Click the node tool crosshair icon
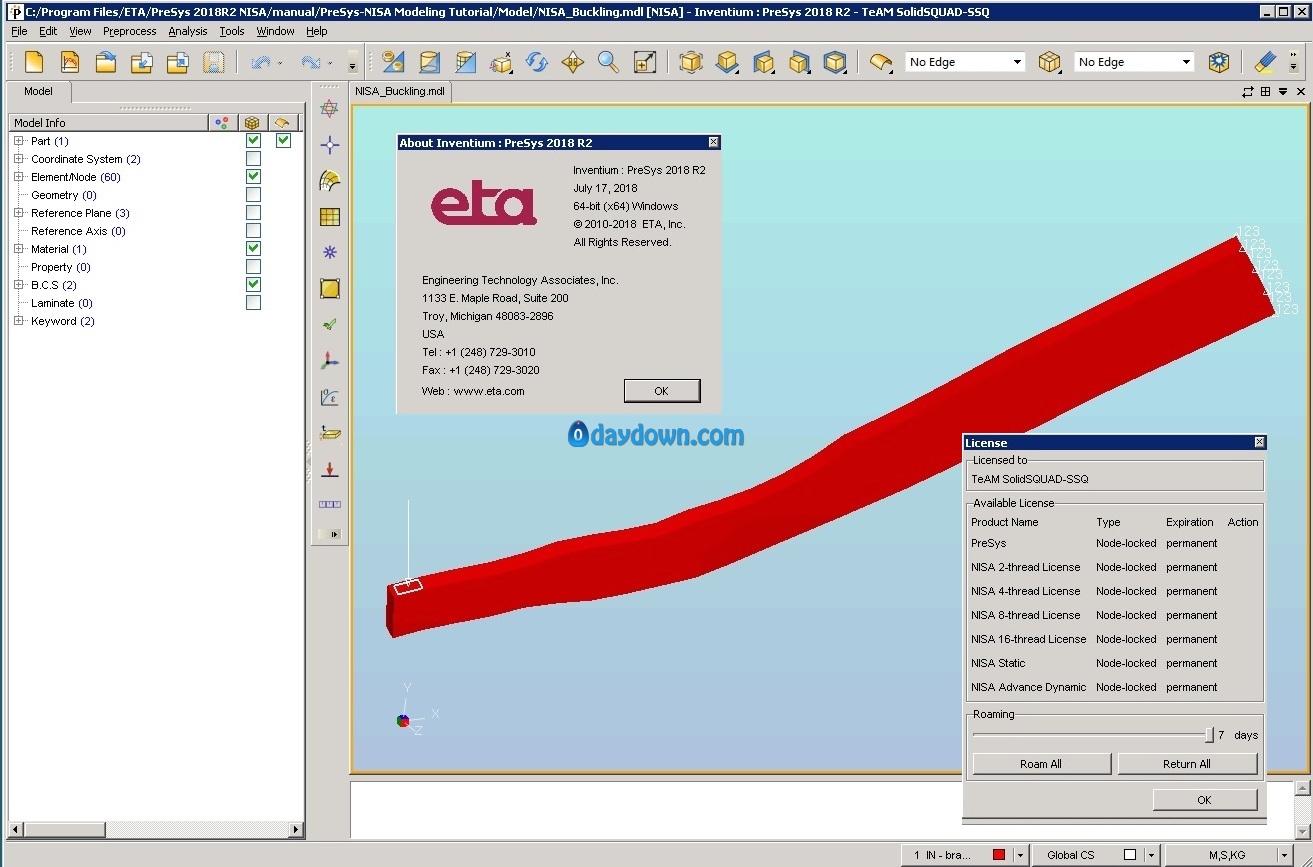Image resolution: width=1313 pixels, height=867 pixels. tap(330, 145)
